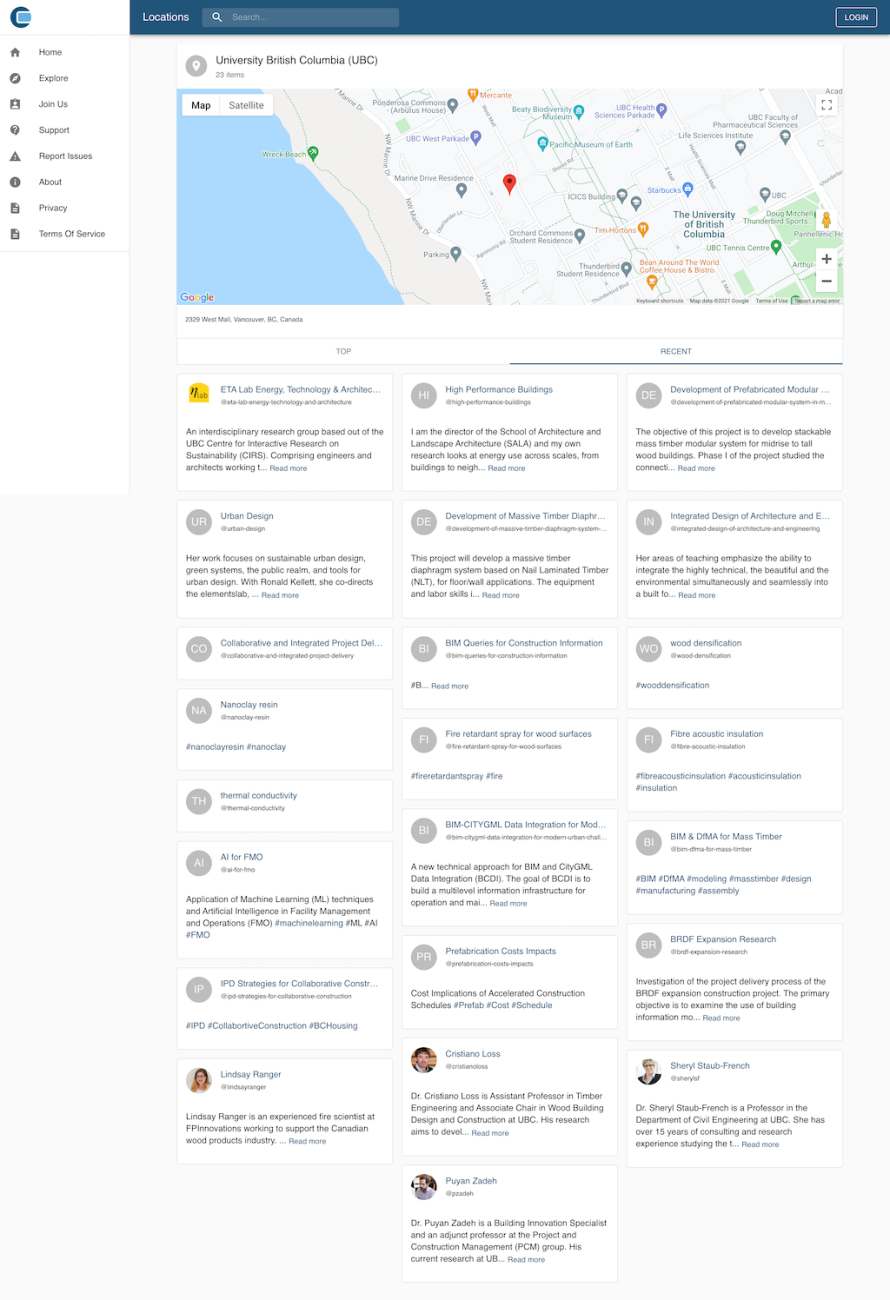Click the NA avatar for Nanoclay resin
The width and height of the screenshot is (890, 1300).
click(199, 710)
